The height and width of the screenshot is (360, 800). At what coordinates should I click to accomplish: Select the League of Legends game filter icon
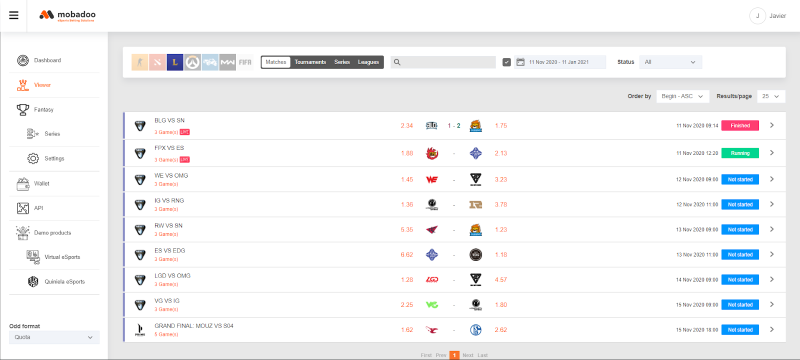[175, 62]
